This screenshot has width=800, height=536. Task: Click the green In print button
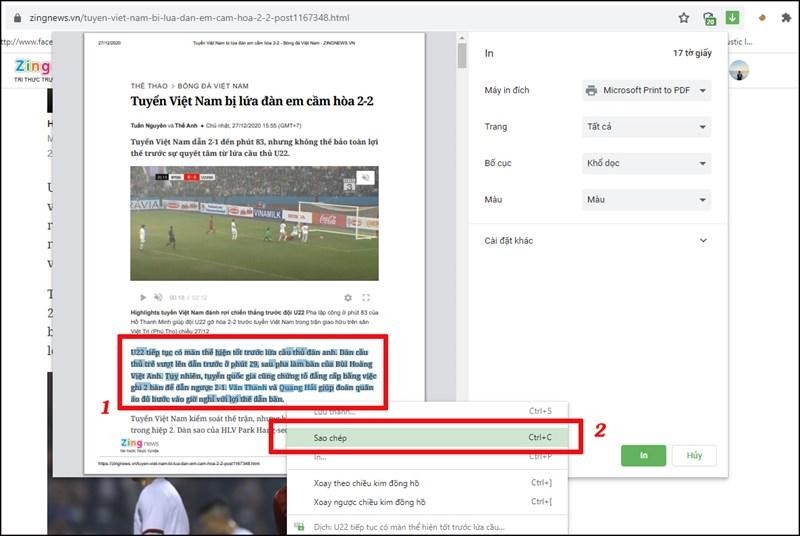(x=643, y=455)
